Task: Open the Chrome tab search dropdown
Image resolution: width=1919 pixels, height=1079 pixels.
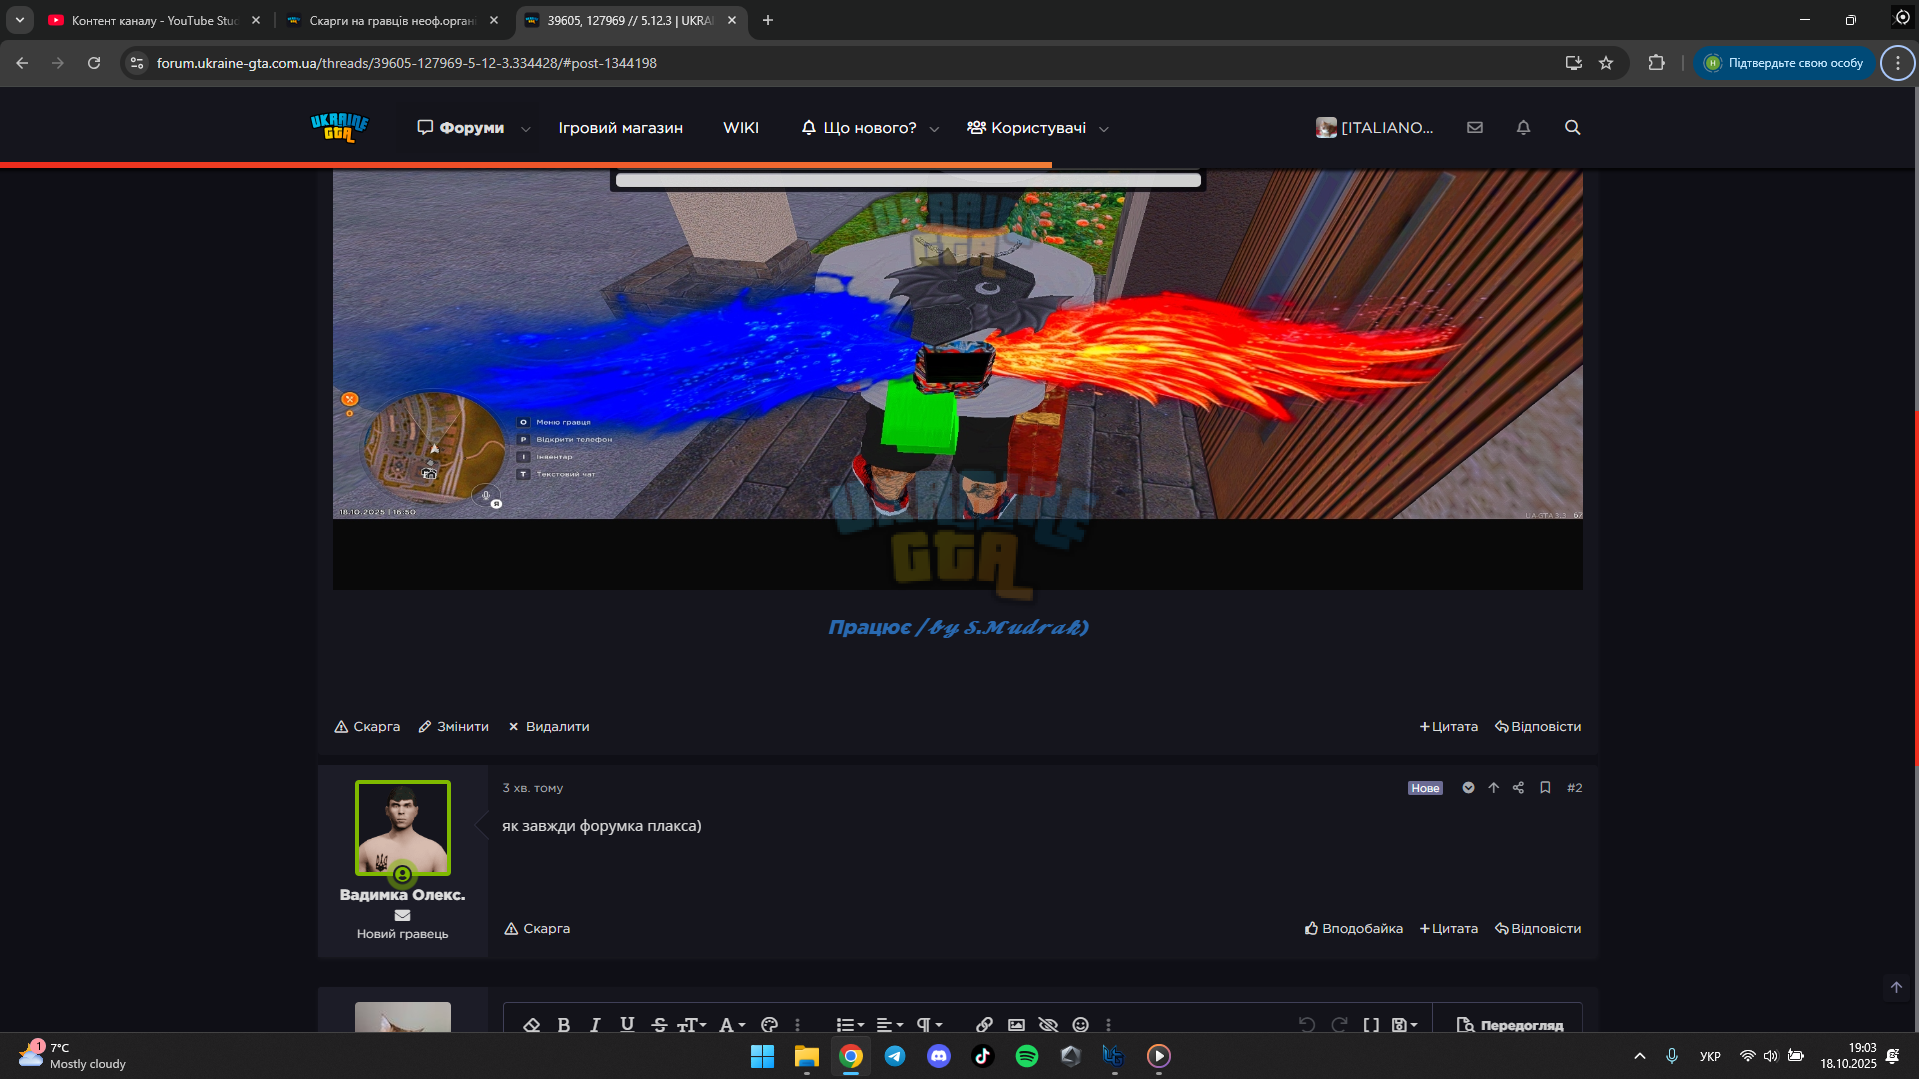Action: tap(20, 20)
